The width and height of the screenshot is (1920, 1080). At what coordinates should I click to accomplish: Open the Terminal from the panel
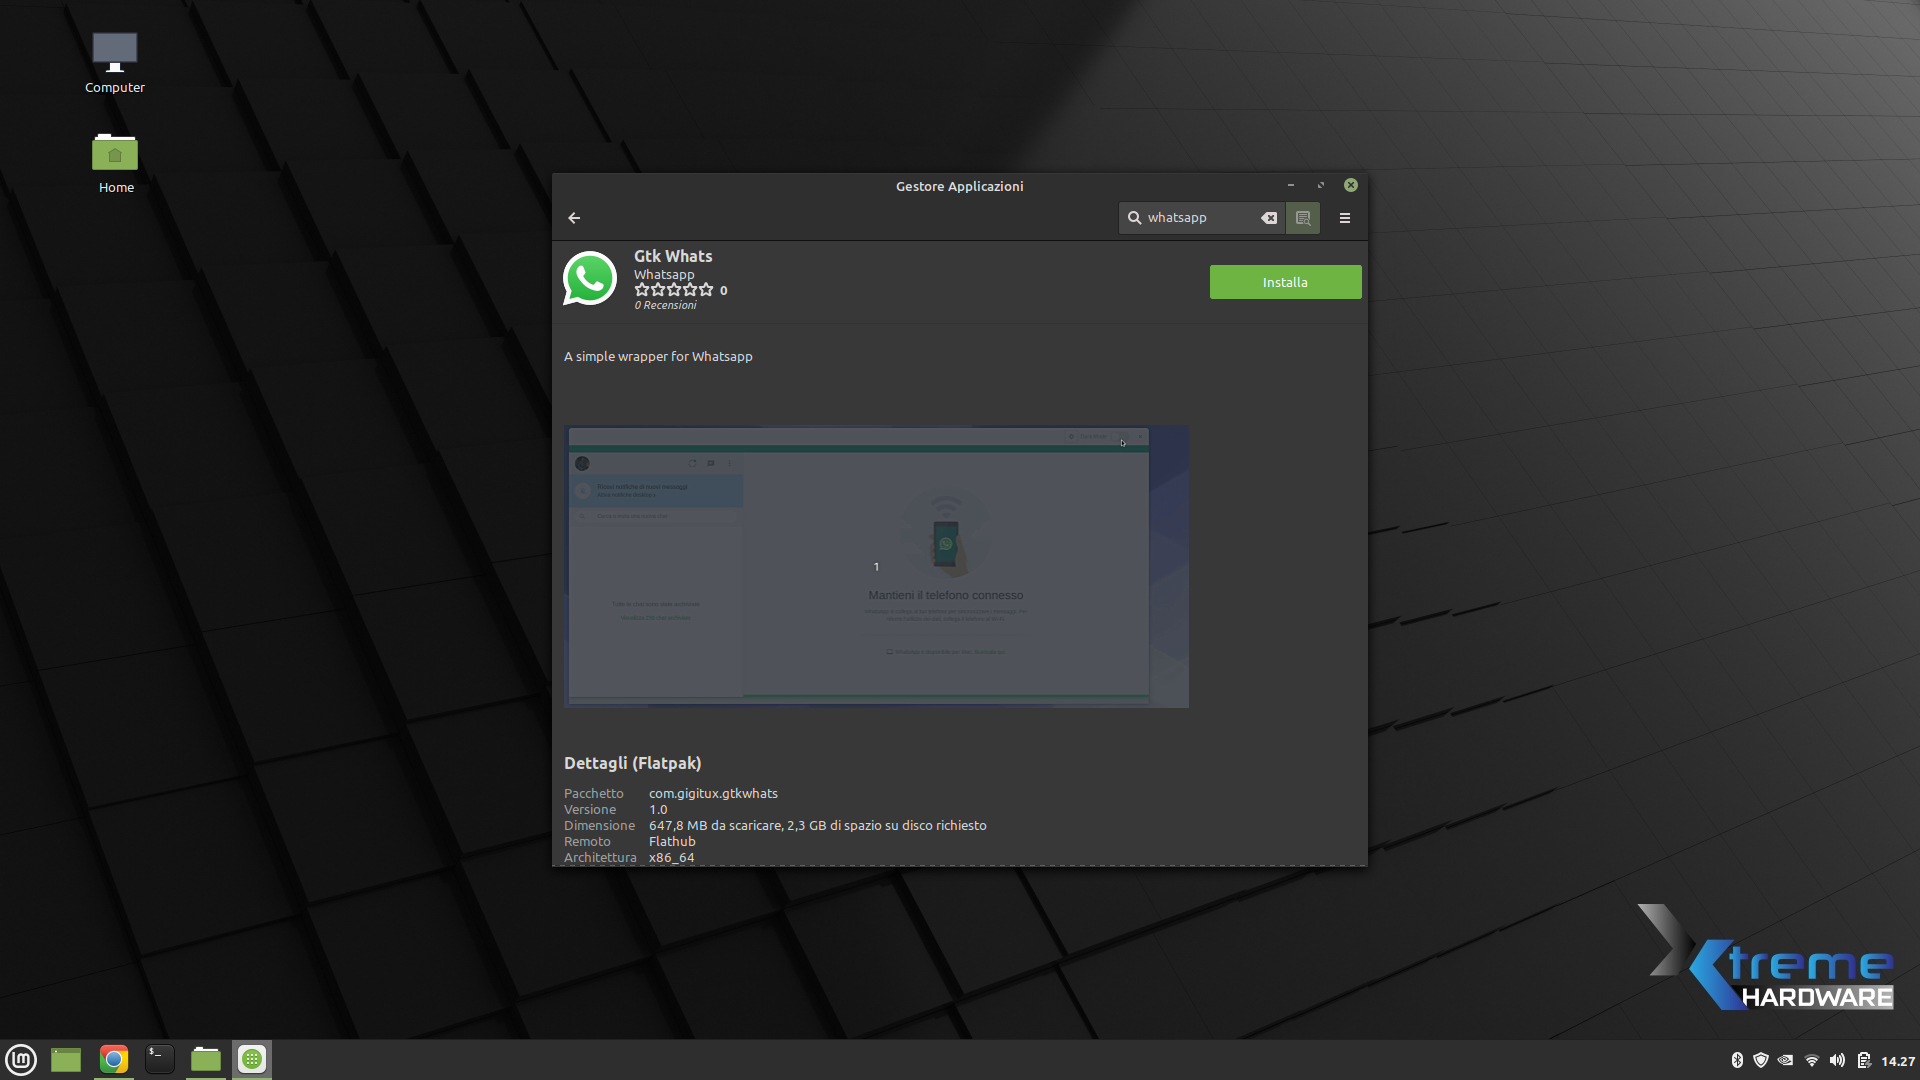point(160,1059)
